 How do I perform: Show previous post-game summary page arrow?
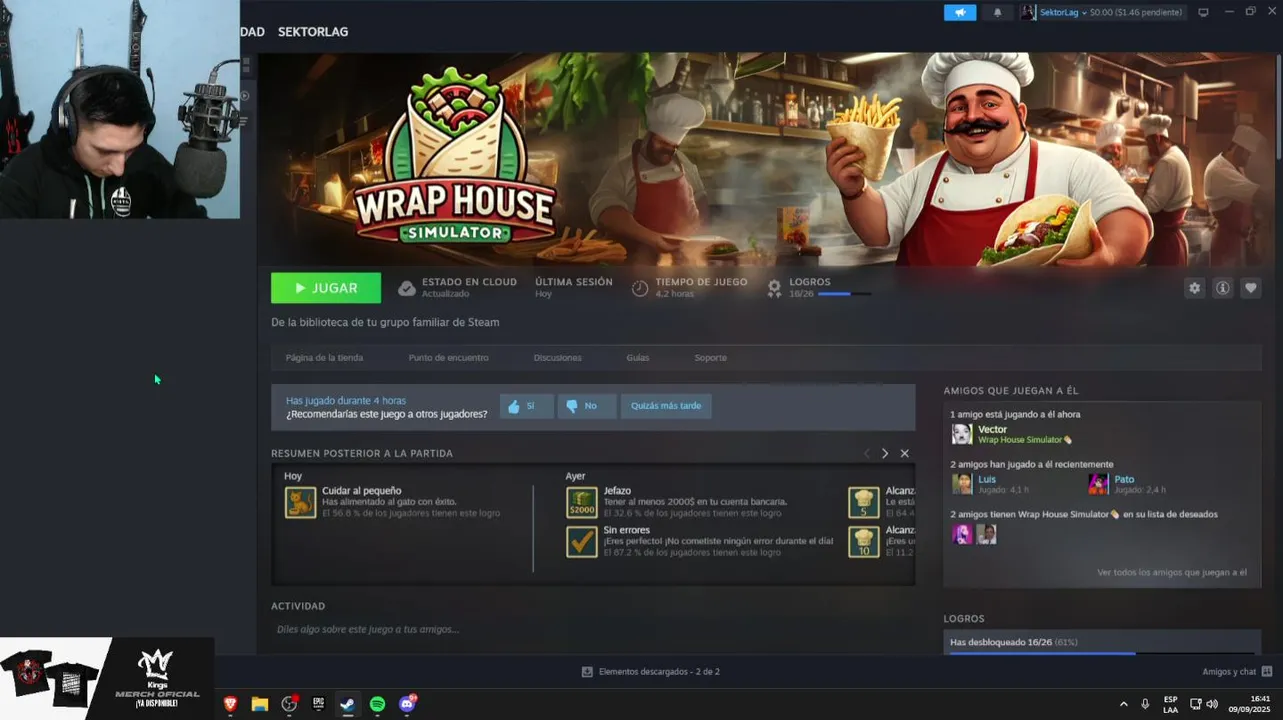[867, 454]
